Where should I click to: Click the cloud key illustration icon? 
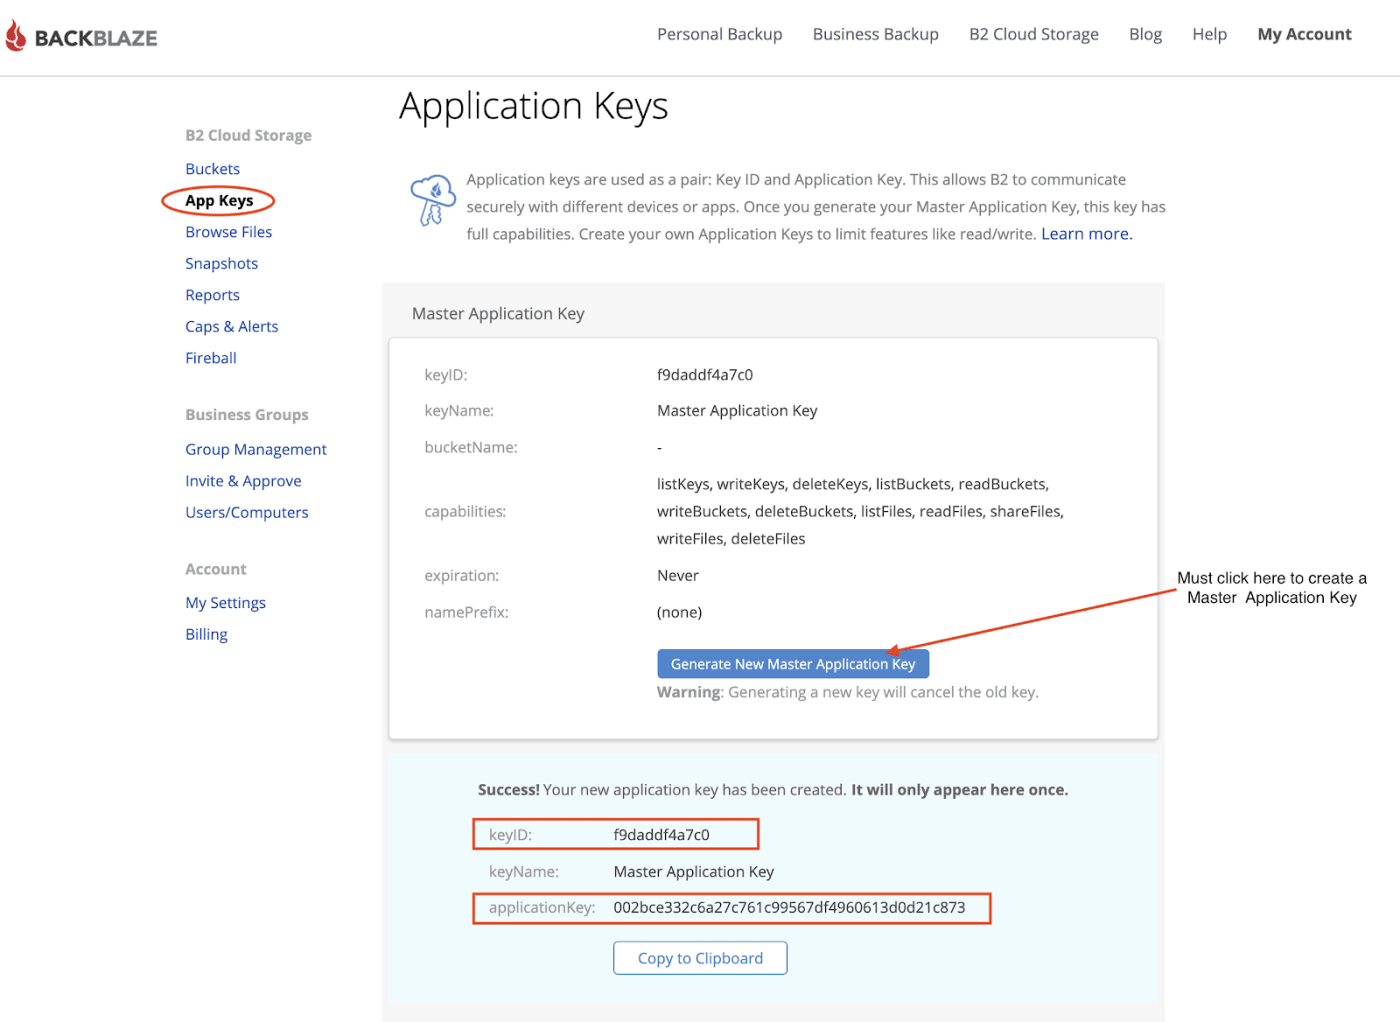click(432, 200)
